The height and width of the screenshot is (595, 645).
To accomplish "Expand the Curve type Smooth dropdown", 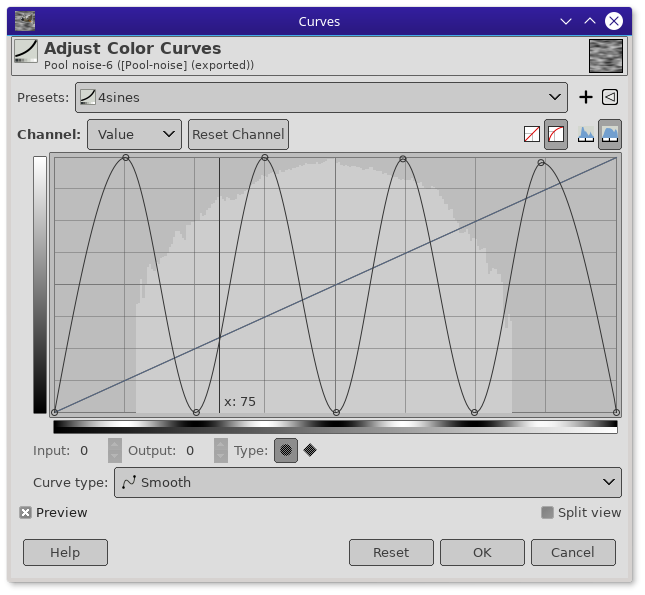I will tap(367, 482).
